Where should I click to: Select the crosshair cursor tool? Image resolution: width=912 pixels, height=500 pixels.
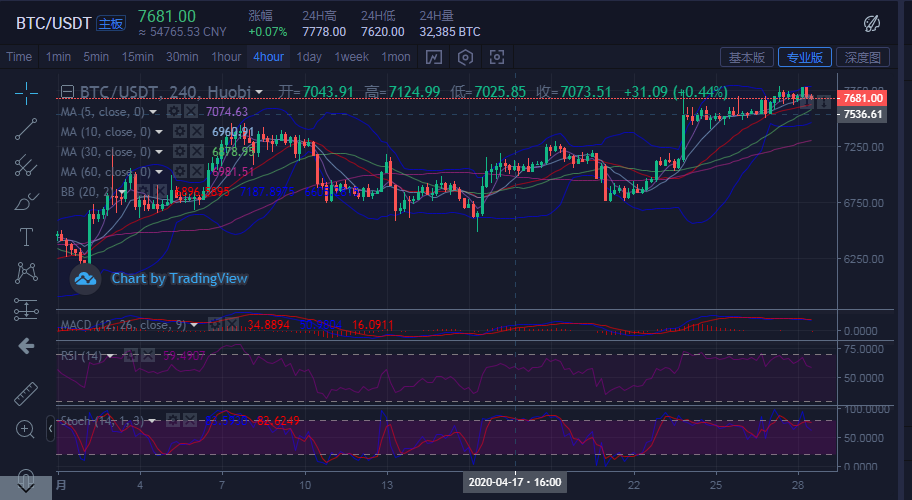(x=26, y=93)
